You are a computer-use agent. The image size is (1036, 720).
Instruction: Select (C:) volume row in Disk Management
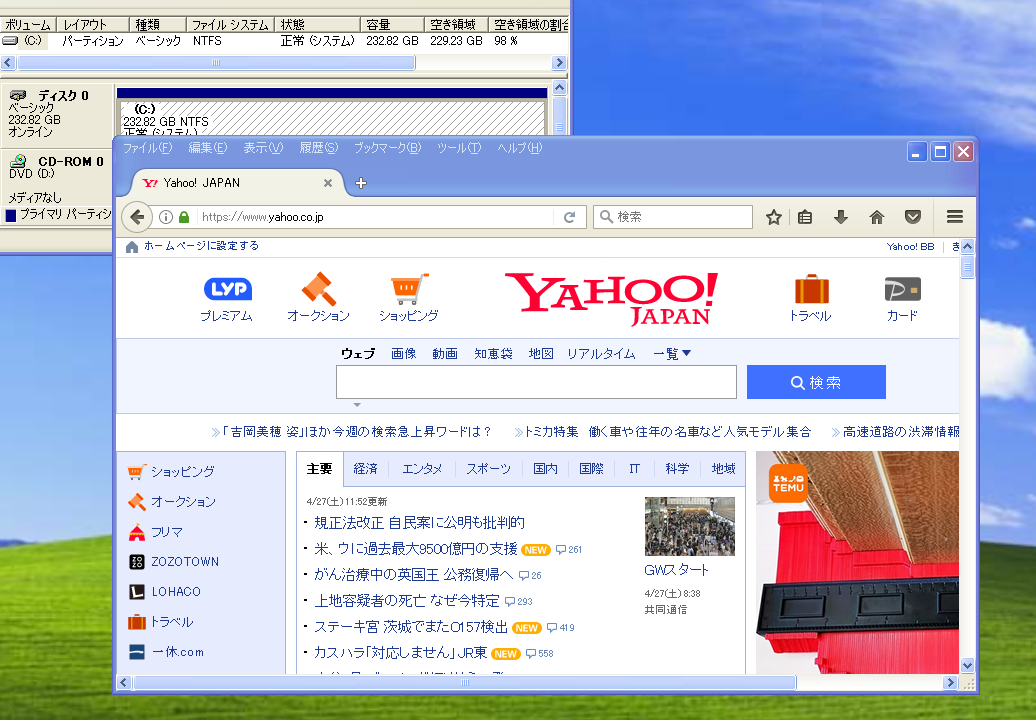coord(284,41)
